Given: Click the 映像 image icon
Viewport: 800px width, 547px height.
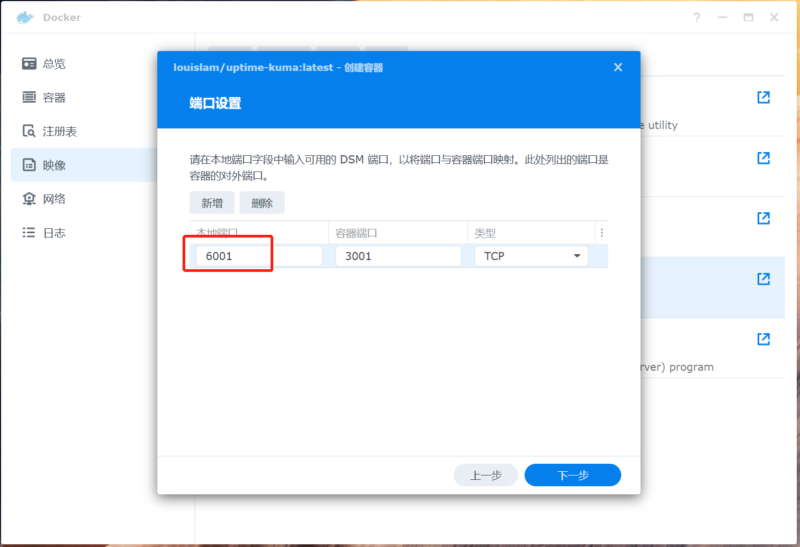Looking at the screenshot, I should (29, 165).
